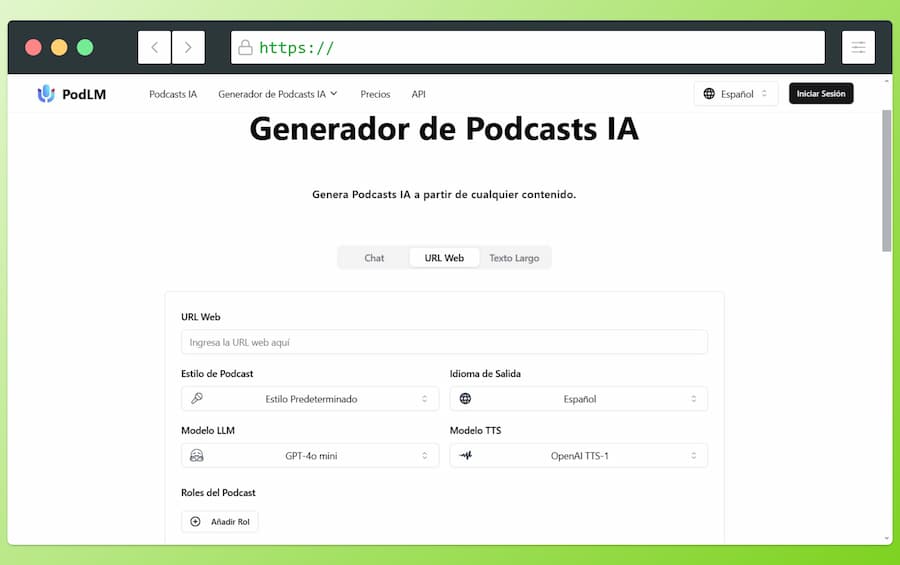Expand the GPT-4o mini model dropdown

(310, 456)
